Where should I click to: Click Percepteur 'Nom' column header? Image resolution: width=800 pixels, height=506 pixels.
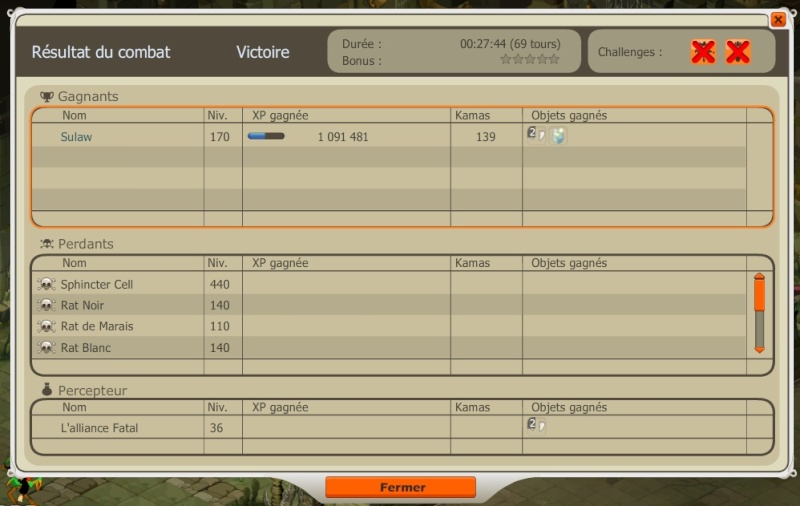pyautogui.click(x=74, y=407)
